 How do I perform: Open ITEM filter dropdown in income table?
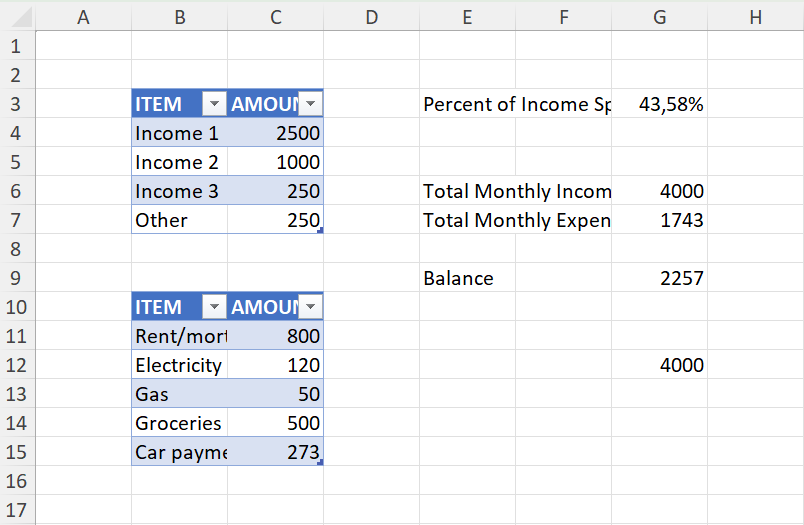(214, 104)
